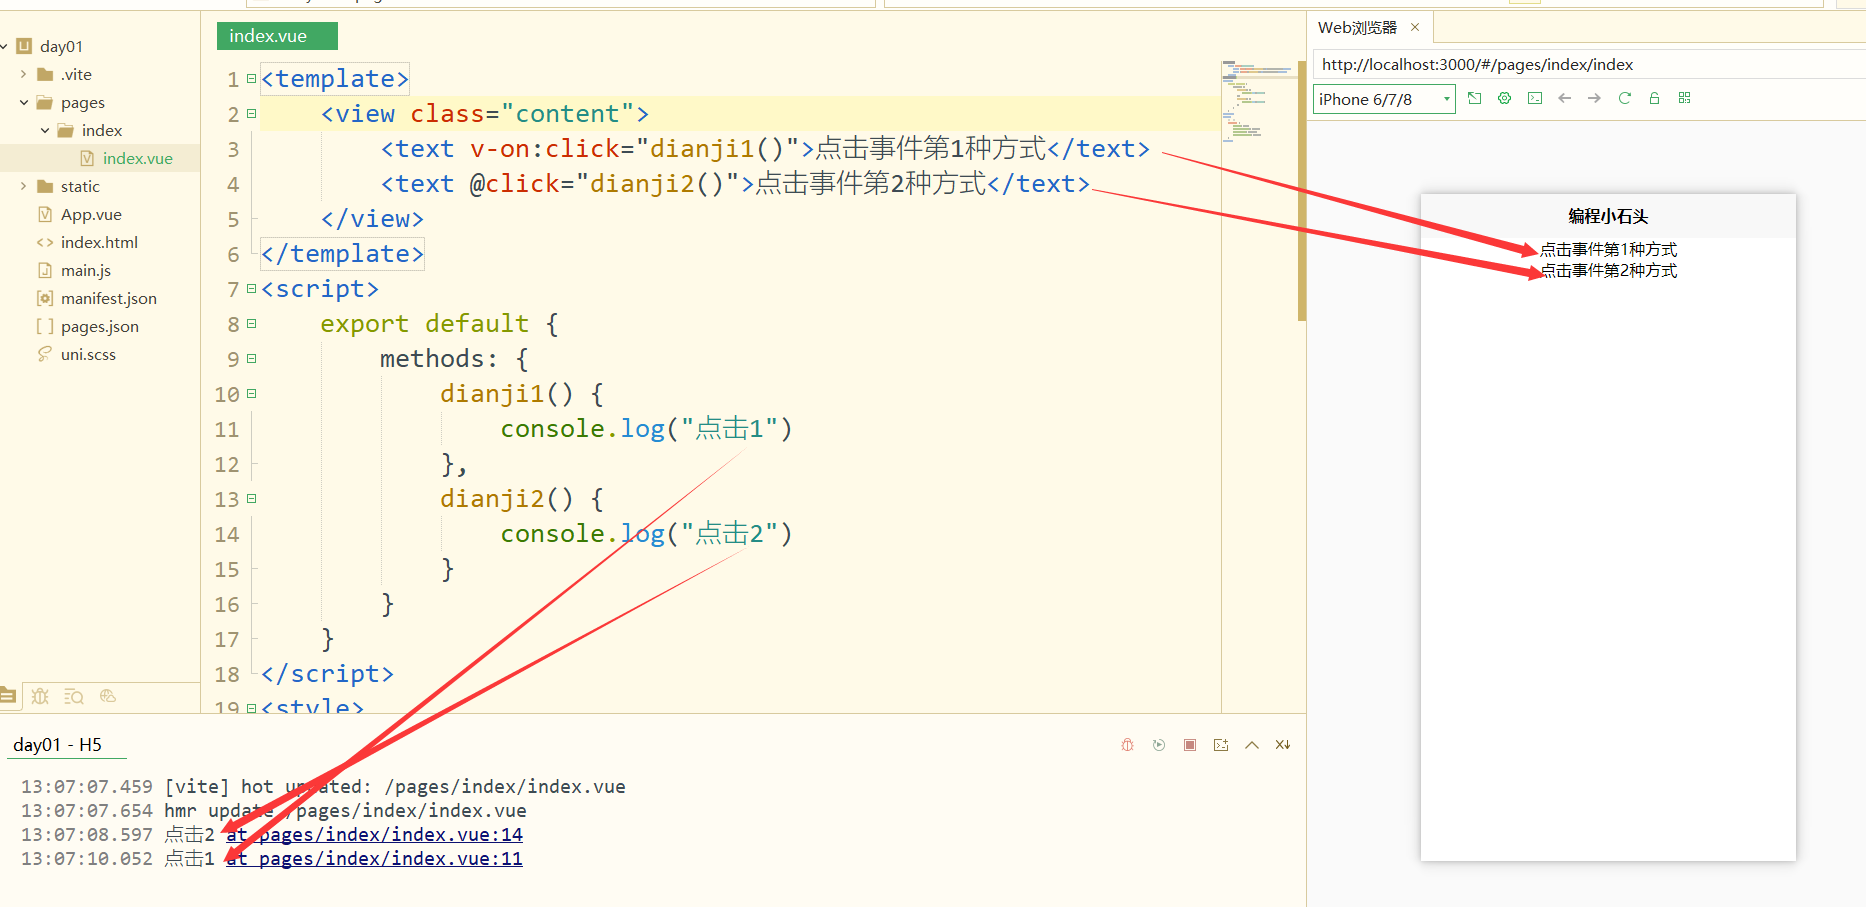
Task: Follow the index.vue:11 console link
Action: (374, 859)
